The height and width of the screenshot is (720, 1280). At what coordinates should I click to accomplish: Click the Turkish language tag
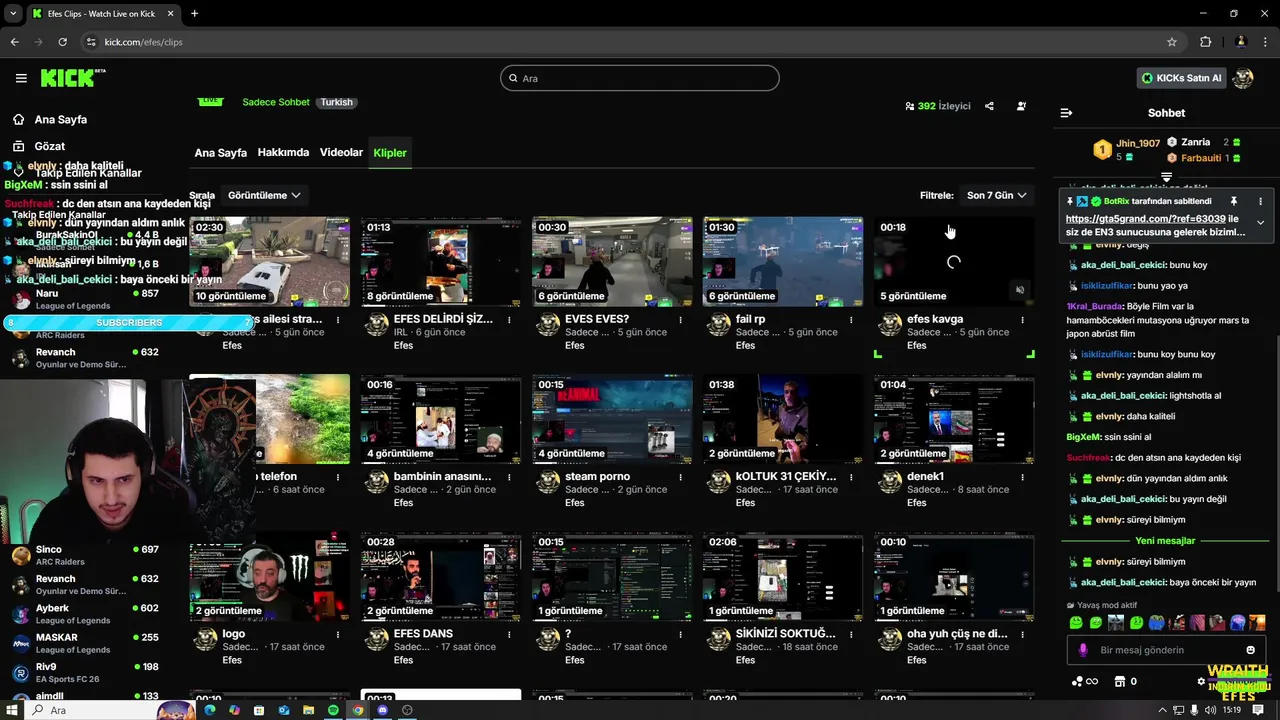[337, 102]
